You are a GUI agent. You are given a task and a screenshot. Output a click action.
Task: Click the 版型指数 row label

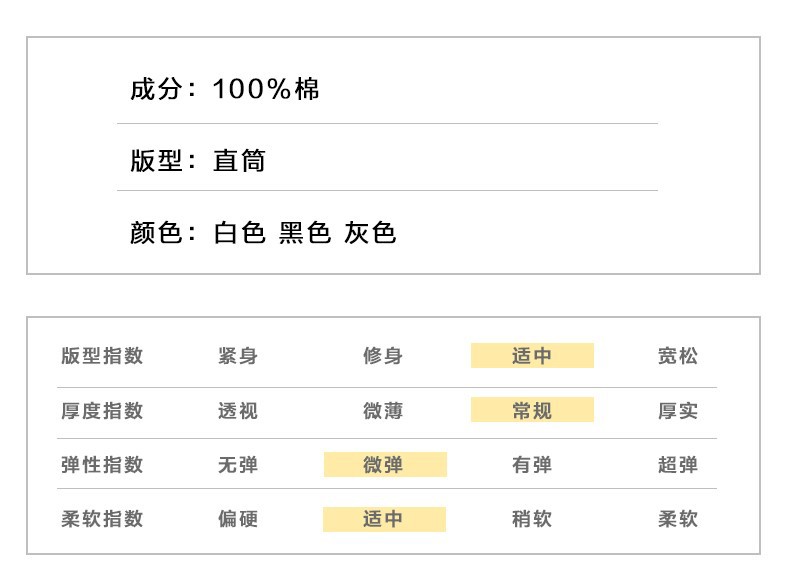102,356
